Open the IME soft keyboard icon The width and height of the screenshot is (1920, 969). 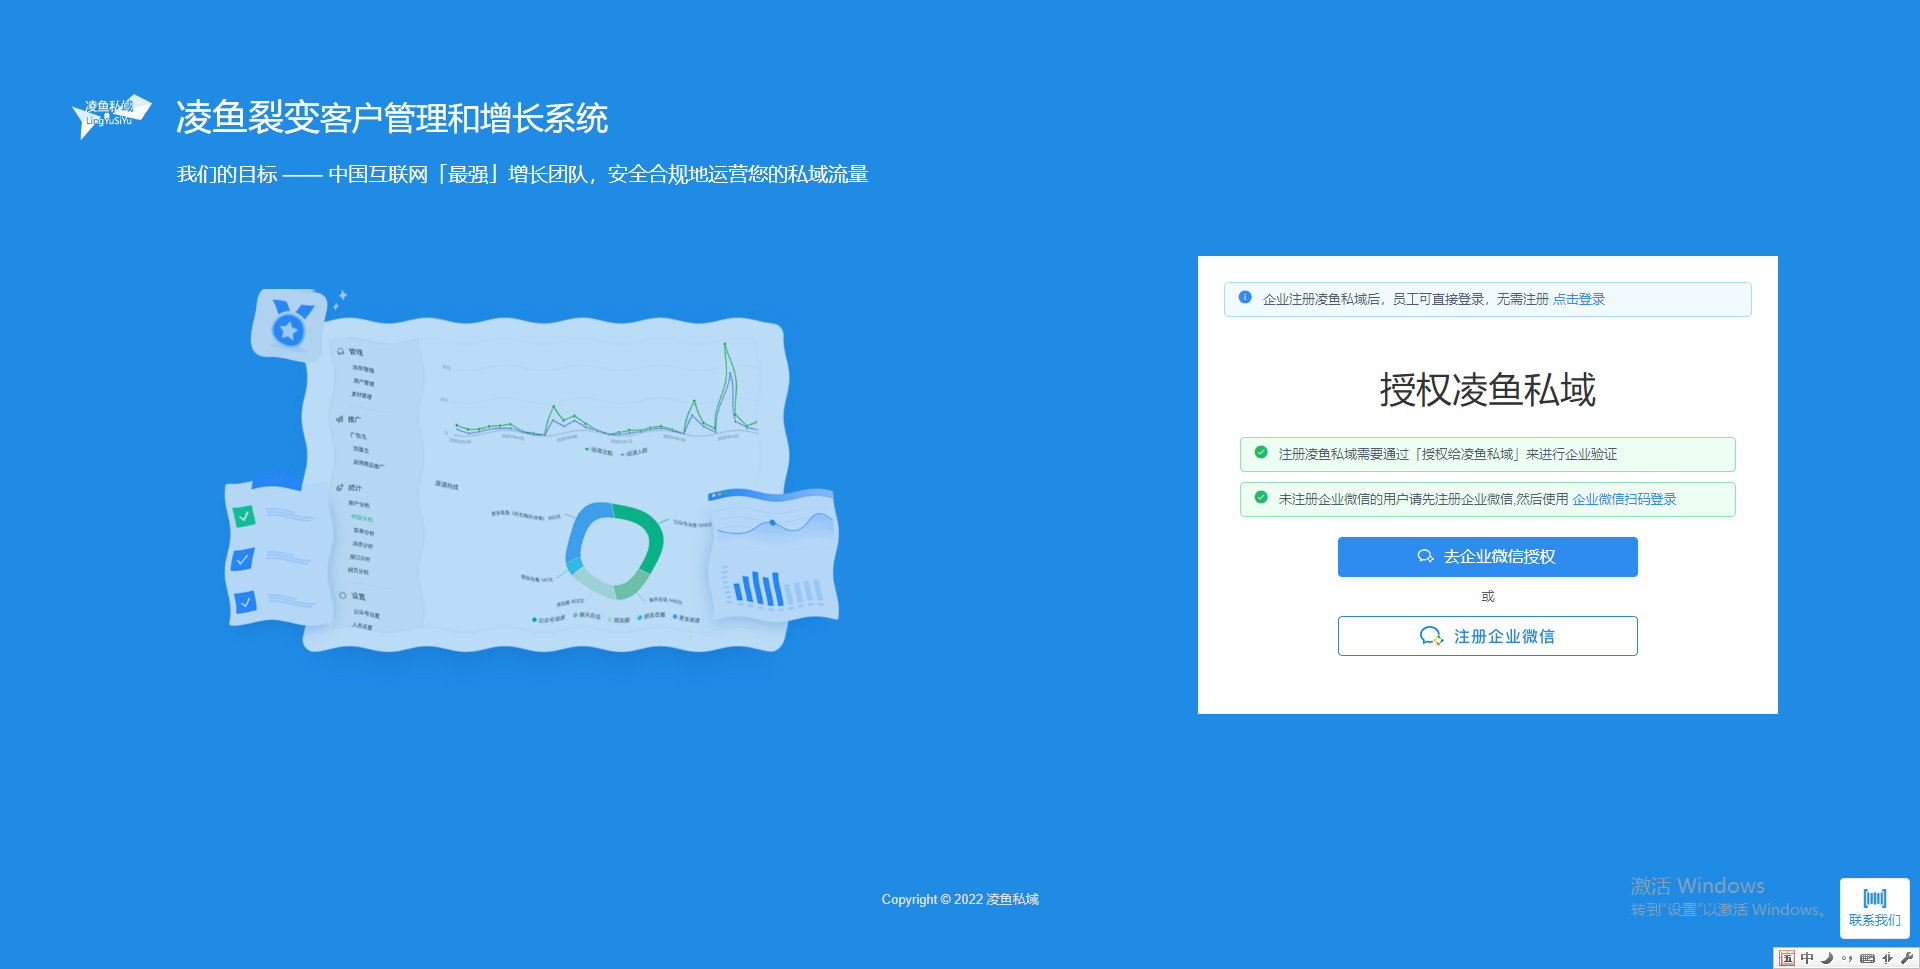tap(1867, 958)
